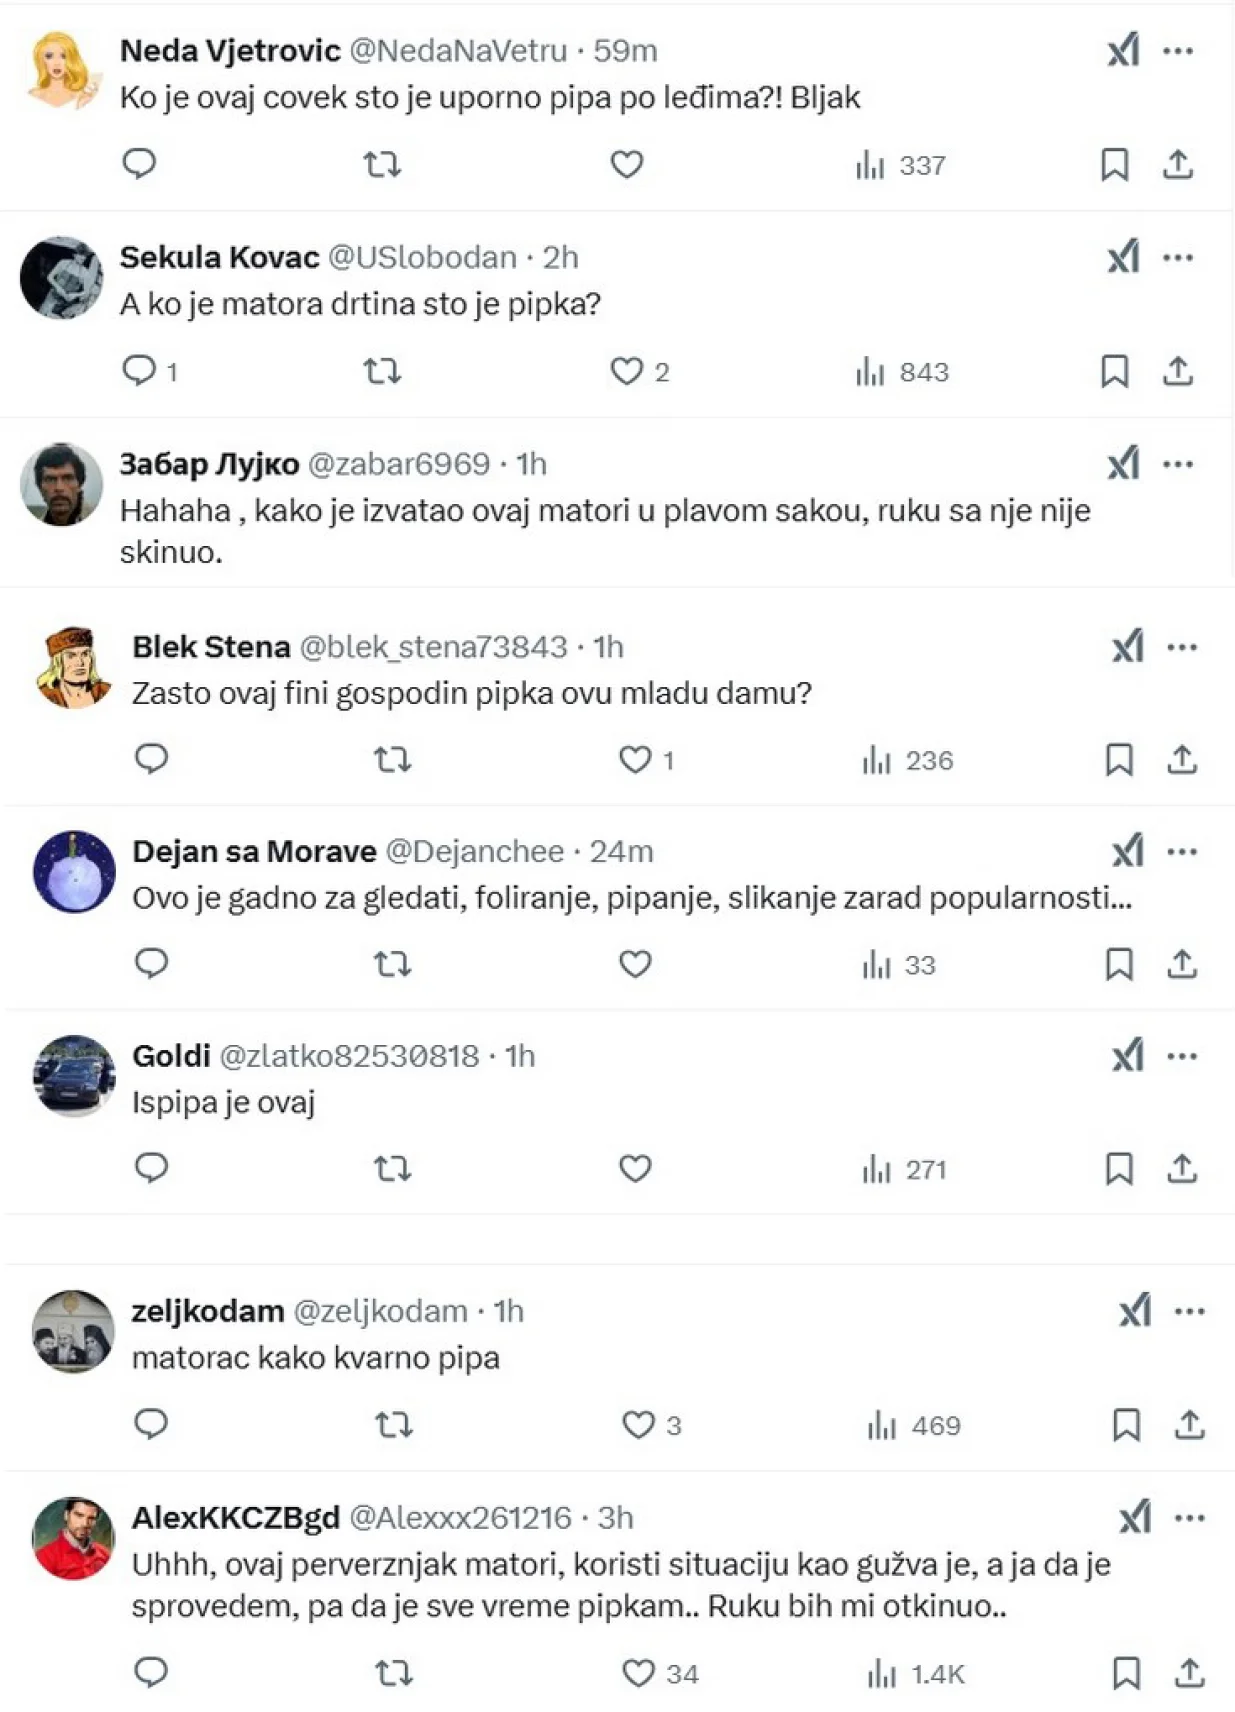Bookmark Dejan sa Morave's tweet
Image resolution: width=1235 pixels, height=1712 pixels.
click(x=1118, y=964)
